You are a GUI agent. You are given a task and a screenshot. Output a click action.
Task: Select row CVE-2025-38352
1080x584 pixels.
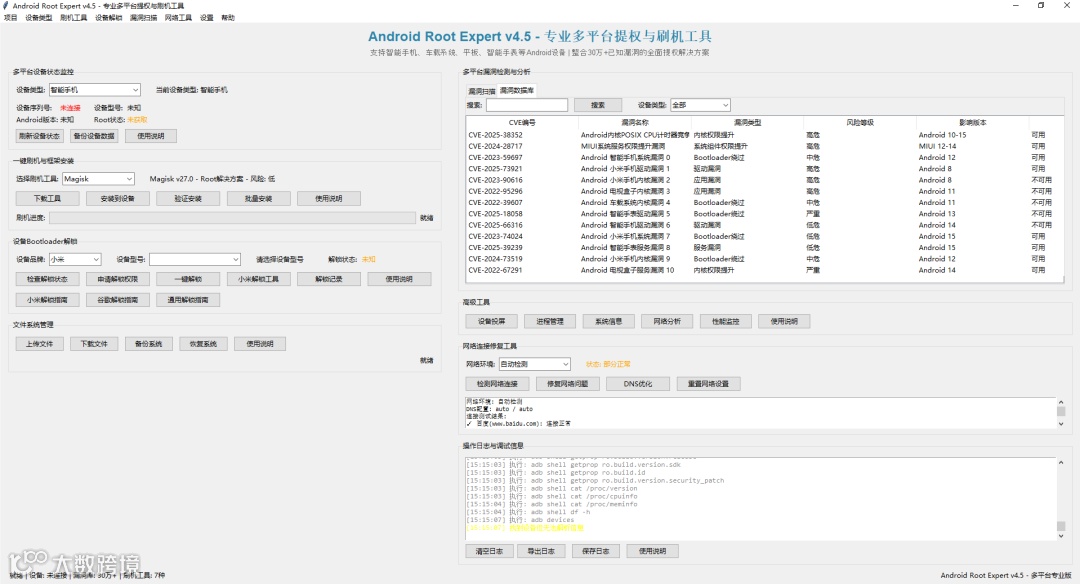[765, 135]
